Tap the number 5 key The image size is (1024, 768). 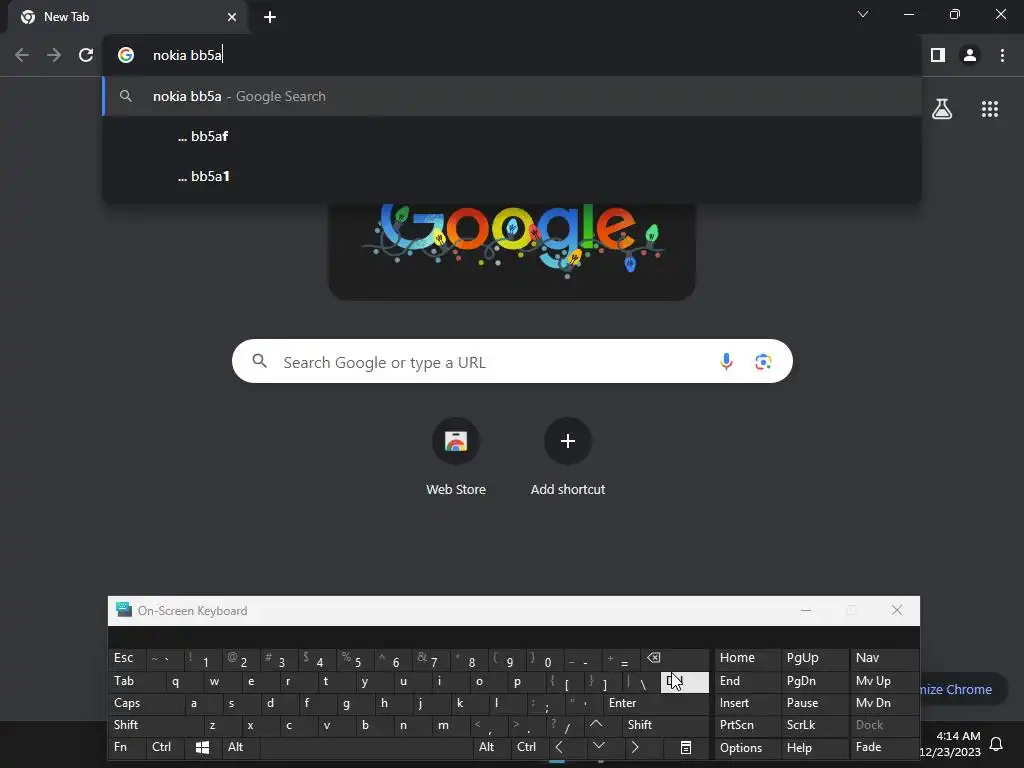pyautogui.click(x=355, y=660)
